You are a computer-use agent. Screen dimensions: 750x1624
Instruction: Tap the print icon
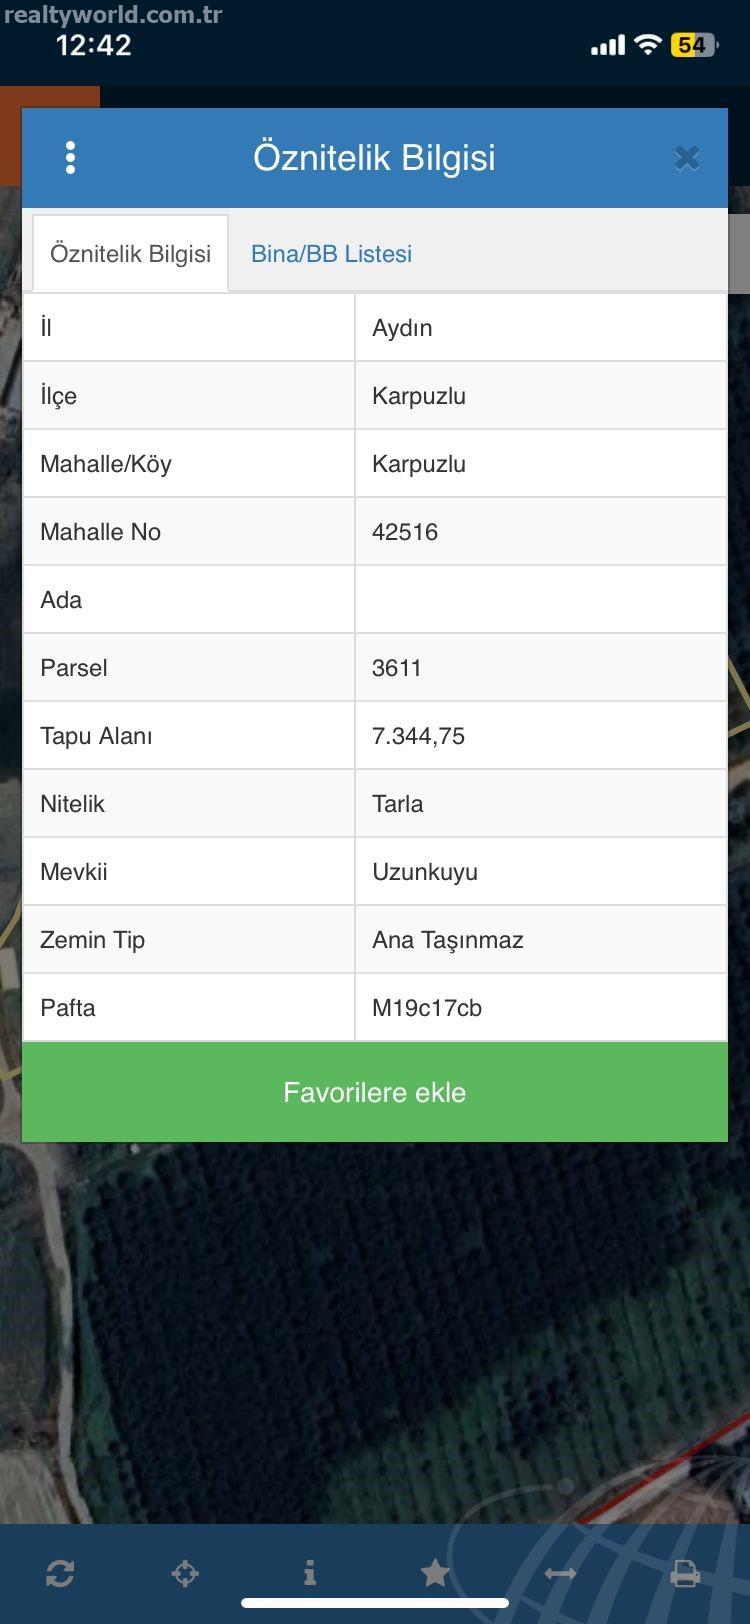click(685, 1574)
